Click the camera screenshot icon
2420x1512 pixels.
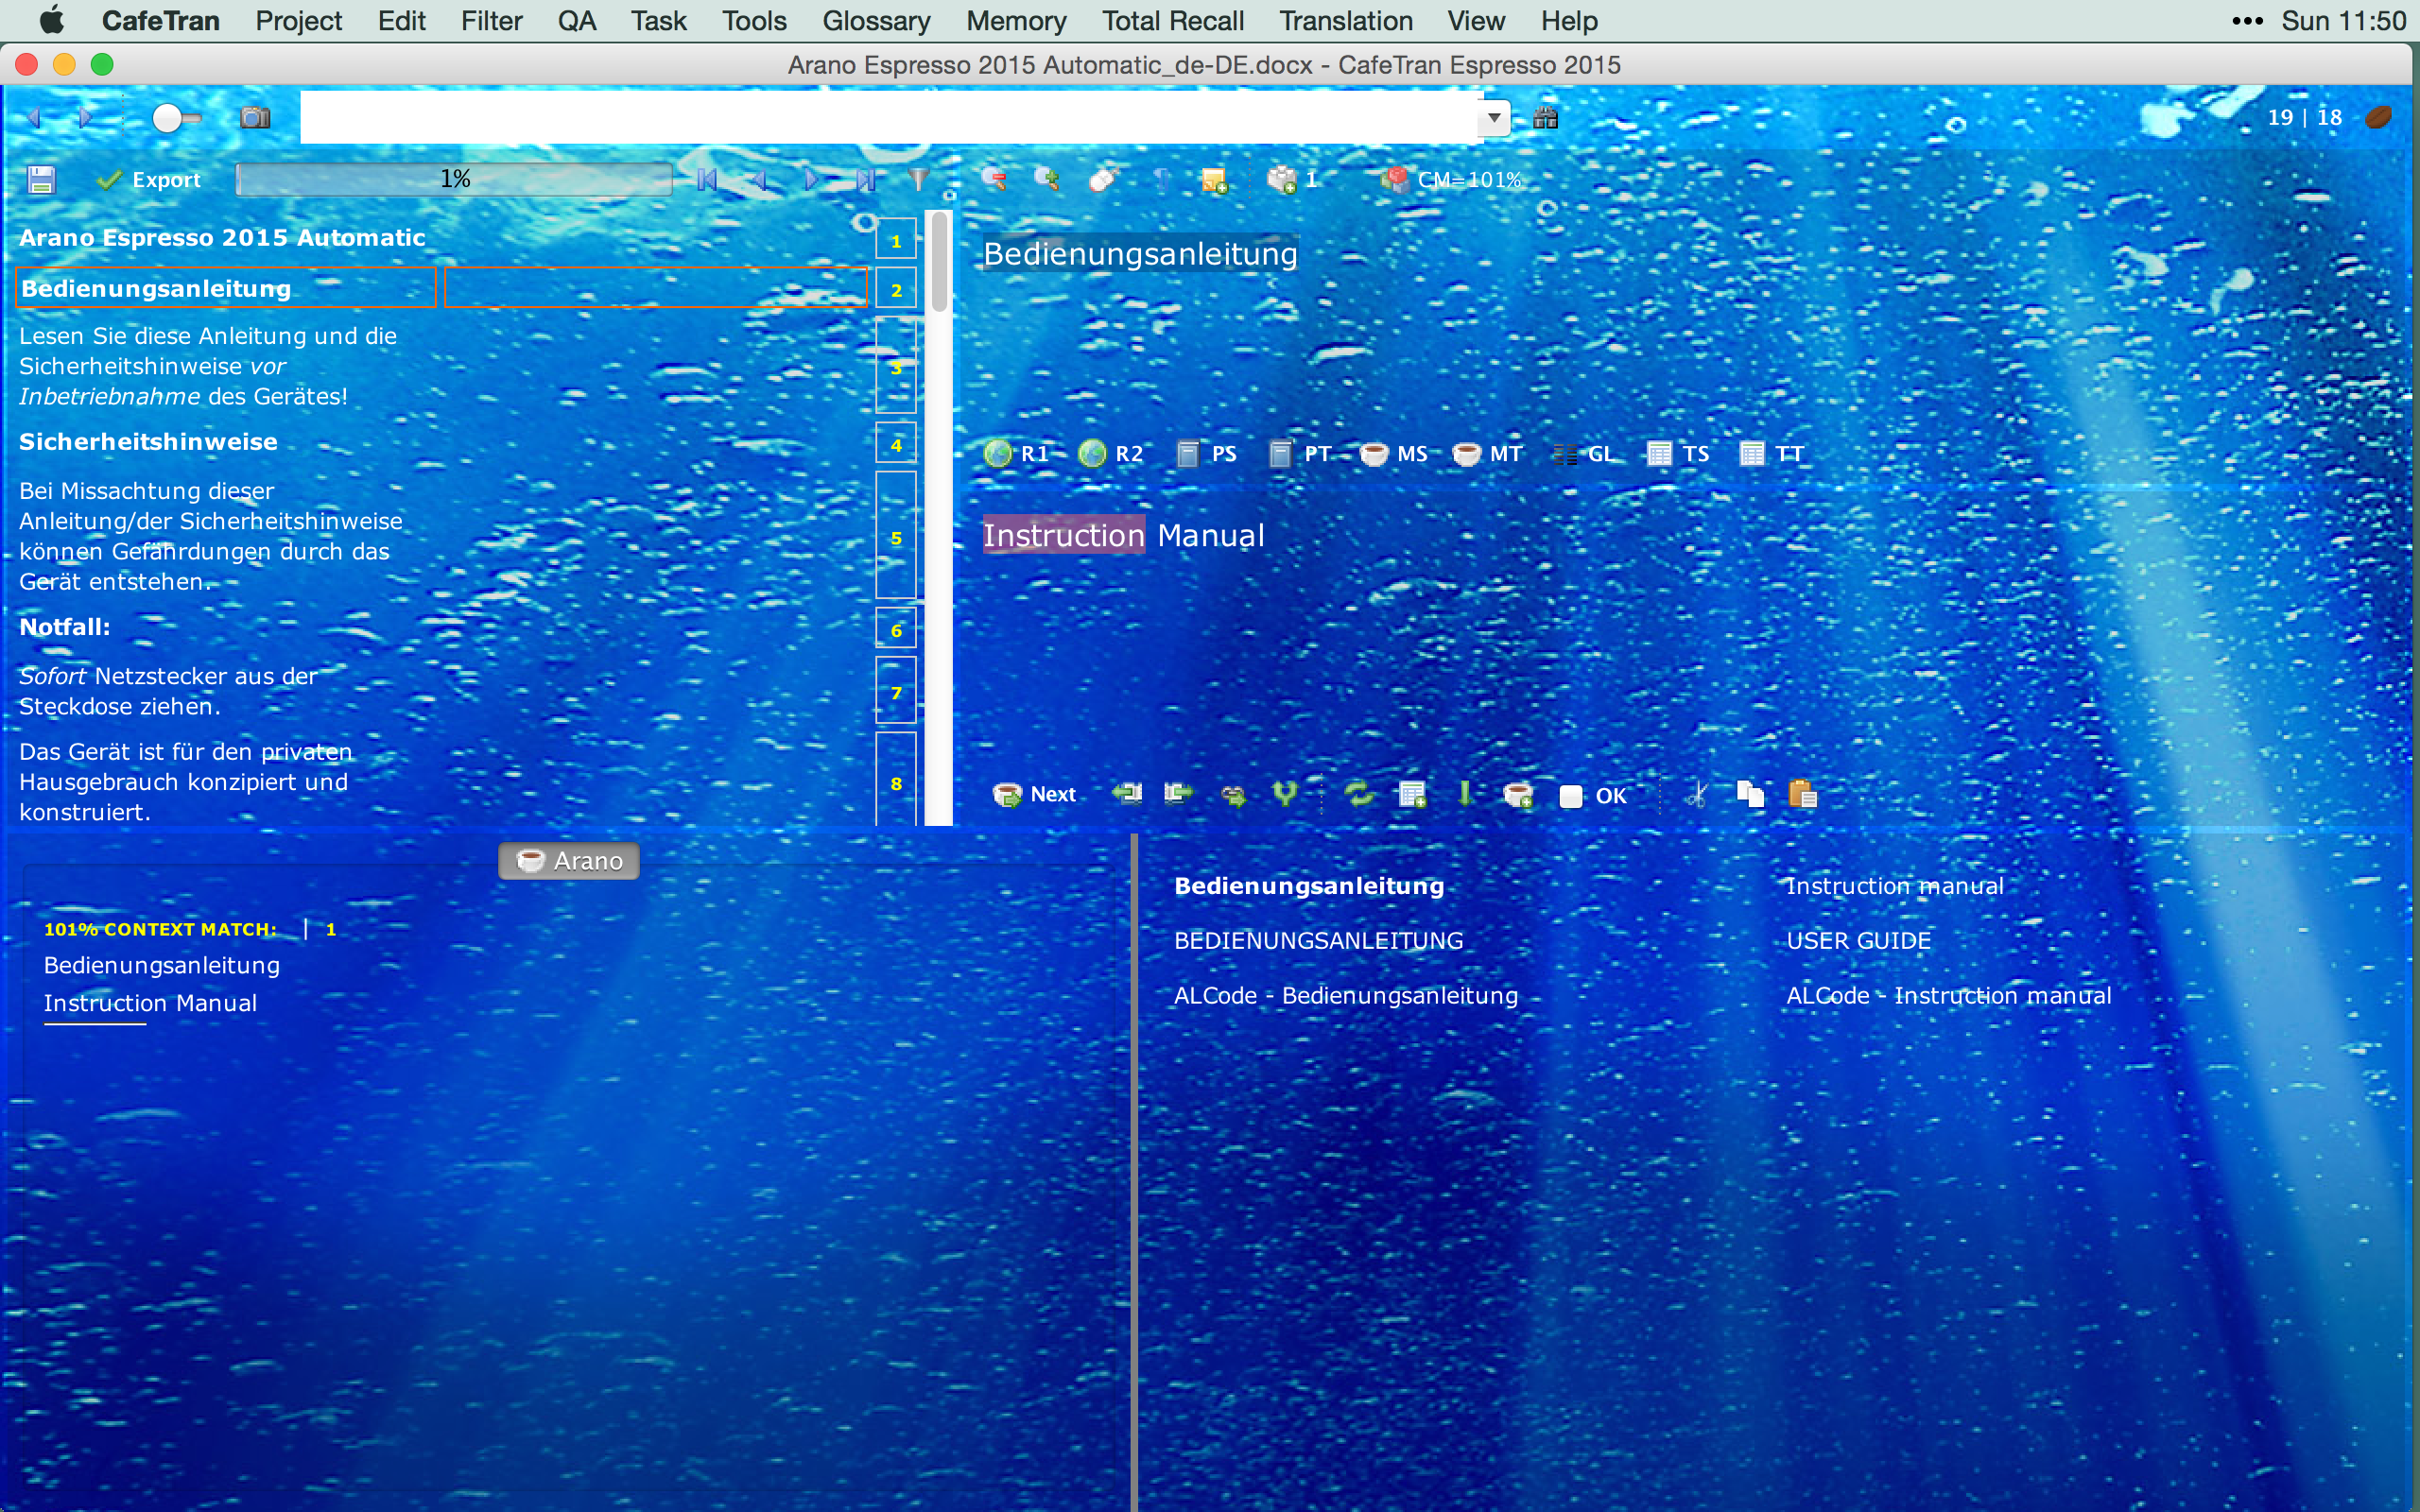click(x=255, y=118)
